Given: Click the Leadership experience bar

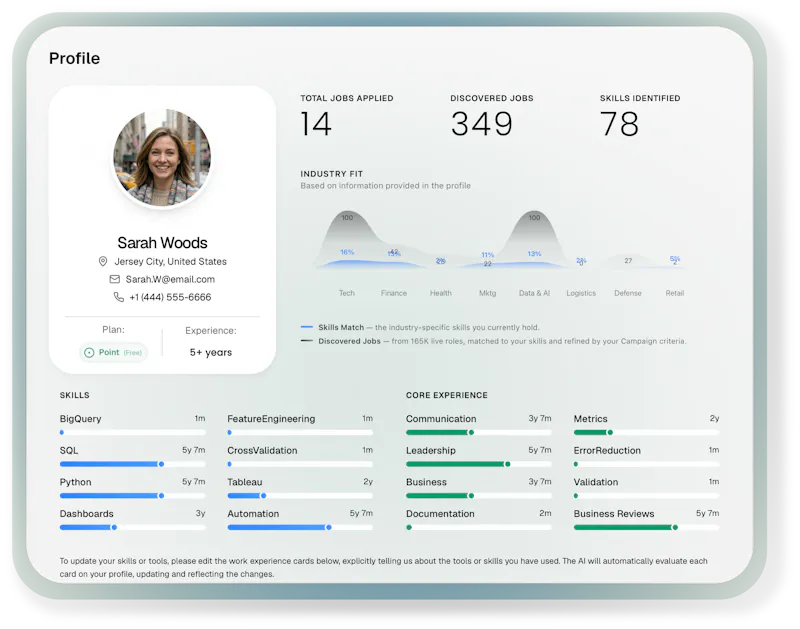Looking at the screenshot, I should click(x=479, y=464).
